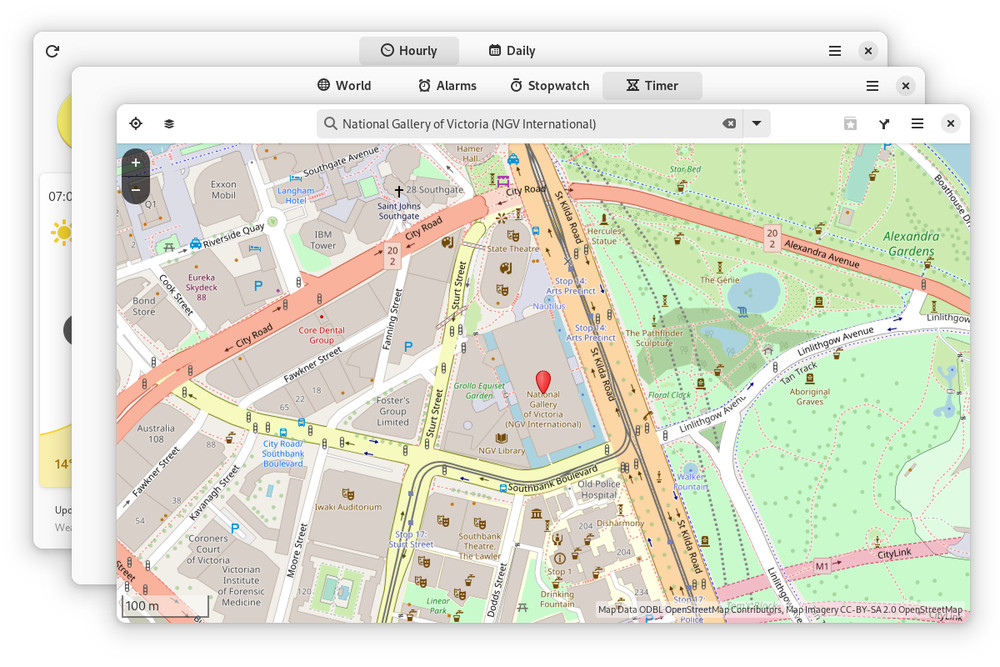Clear the search field text
This screenshot has height=667, width=1000.
[729, 124]
